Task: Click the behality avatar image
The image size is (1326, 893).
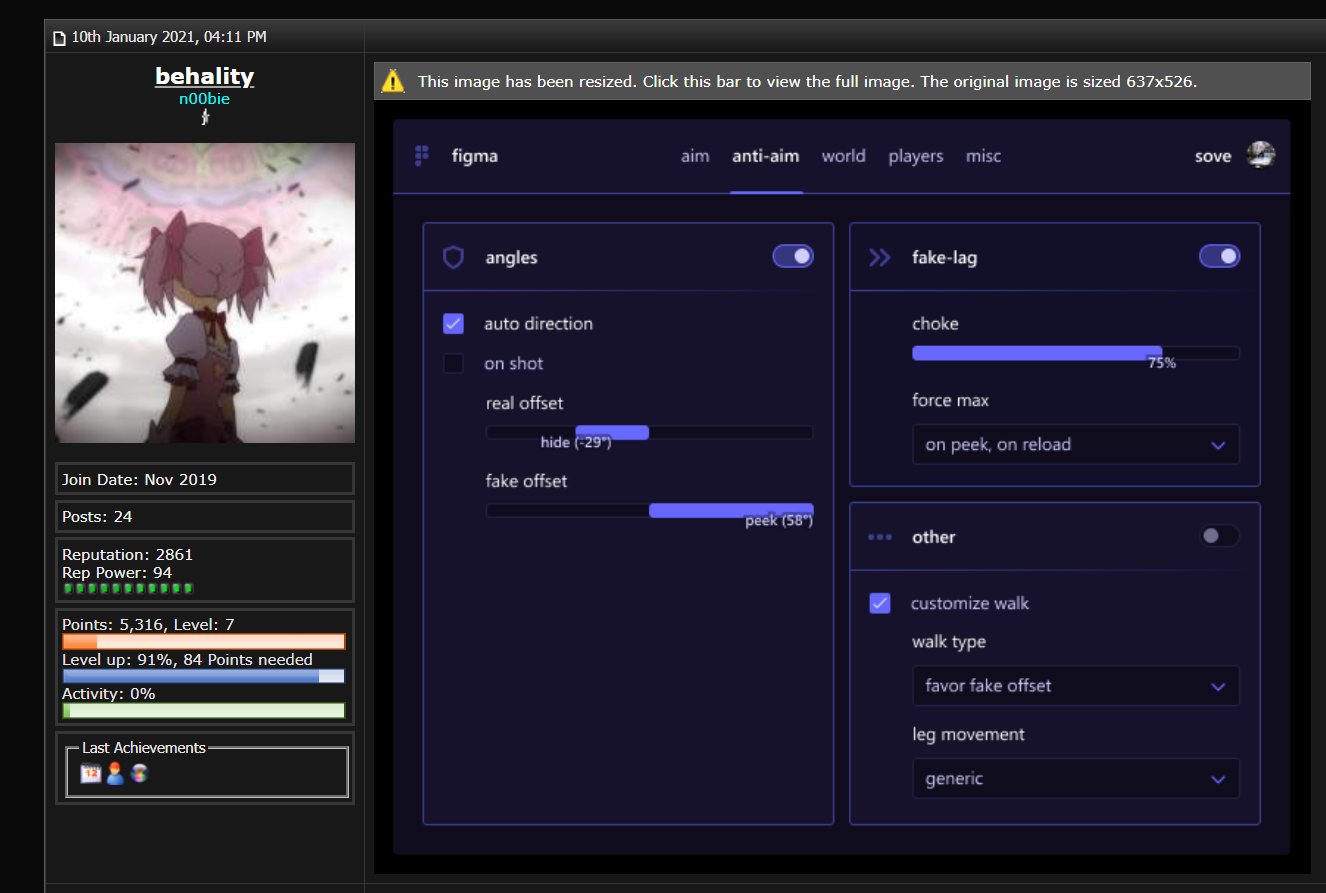Action: (205, 292)
